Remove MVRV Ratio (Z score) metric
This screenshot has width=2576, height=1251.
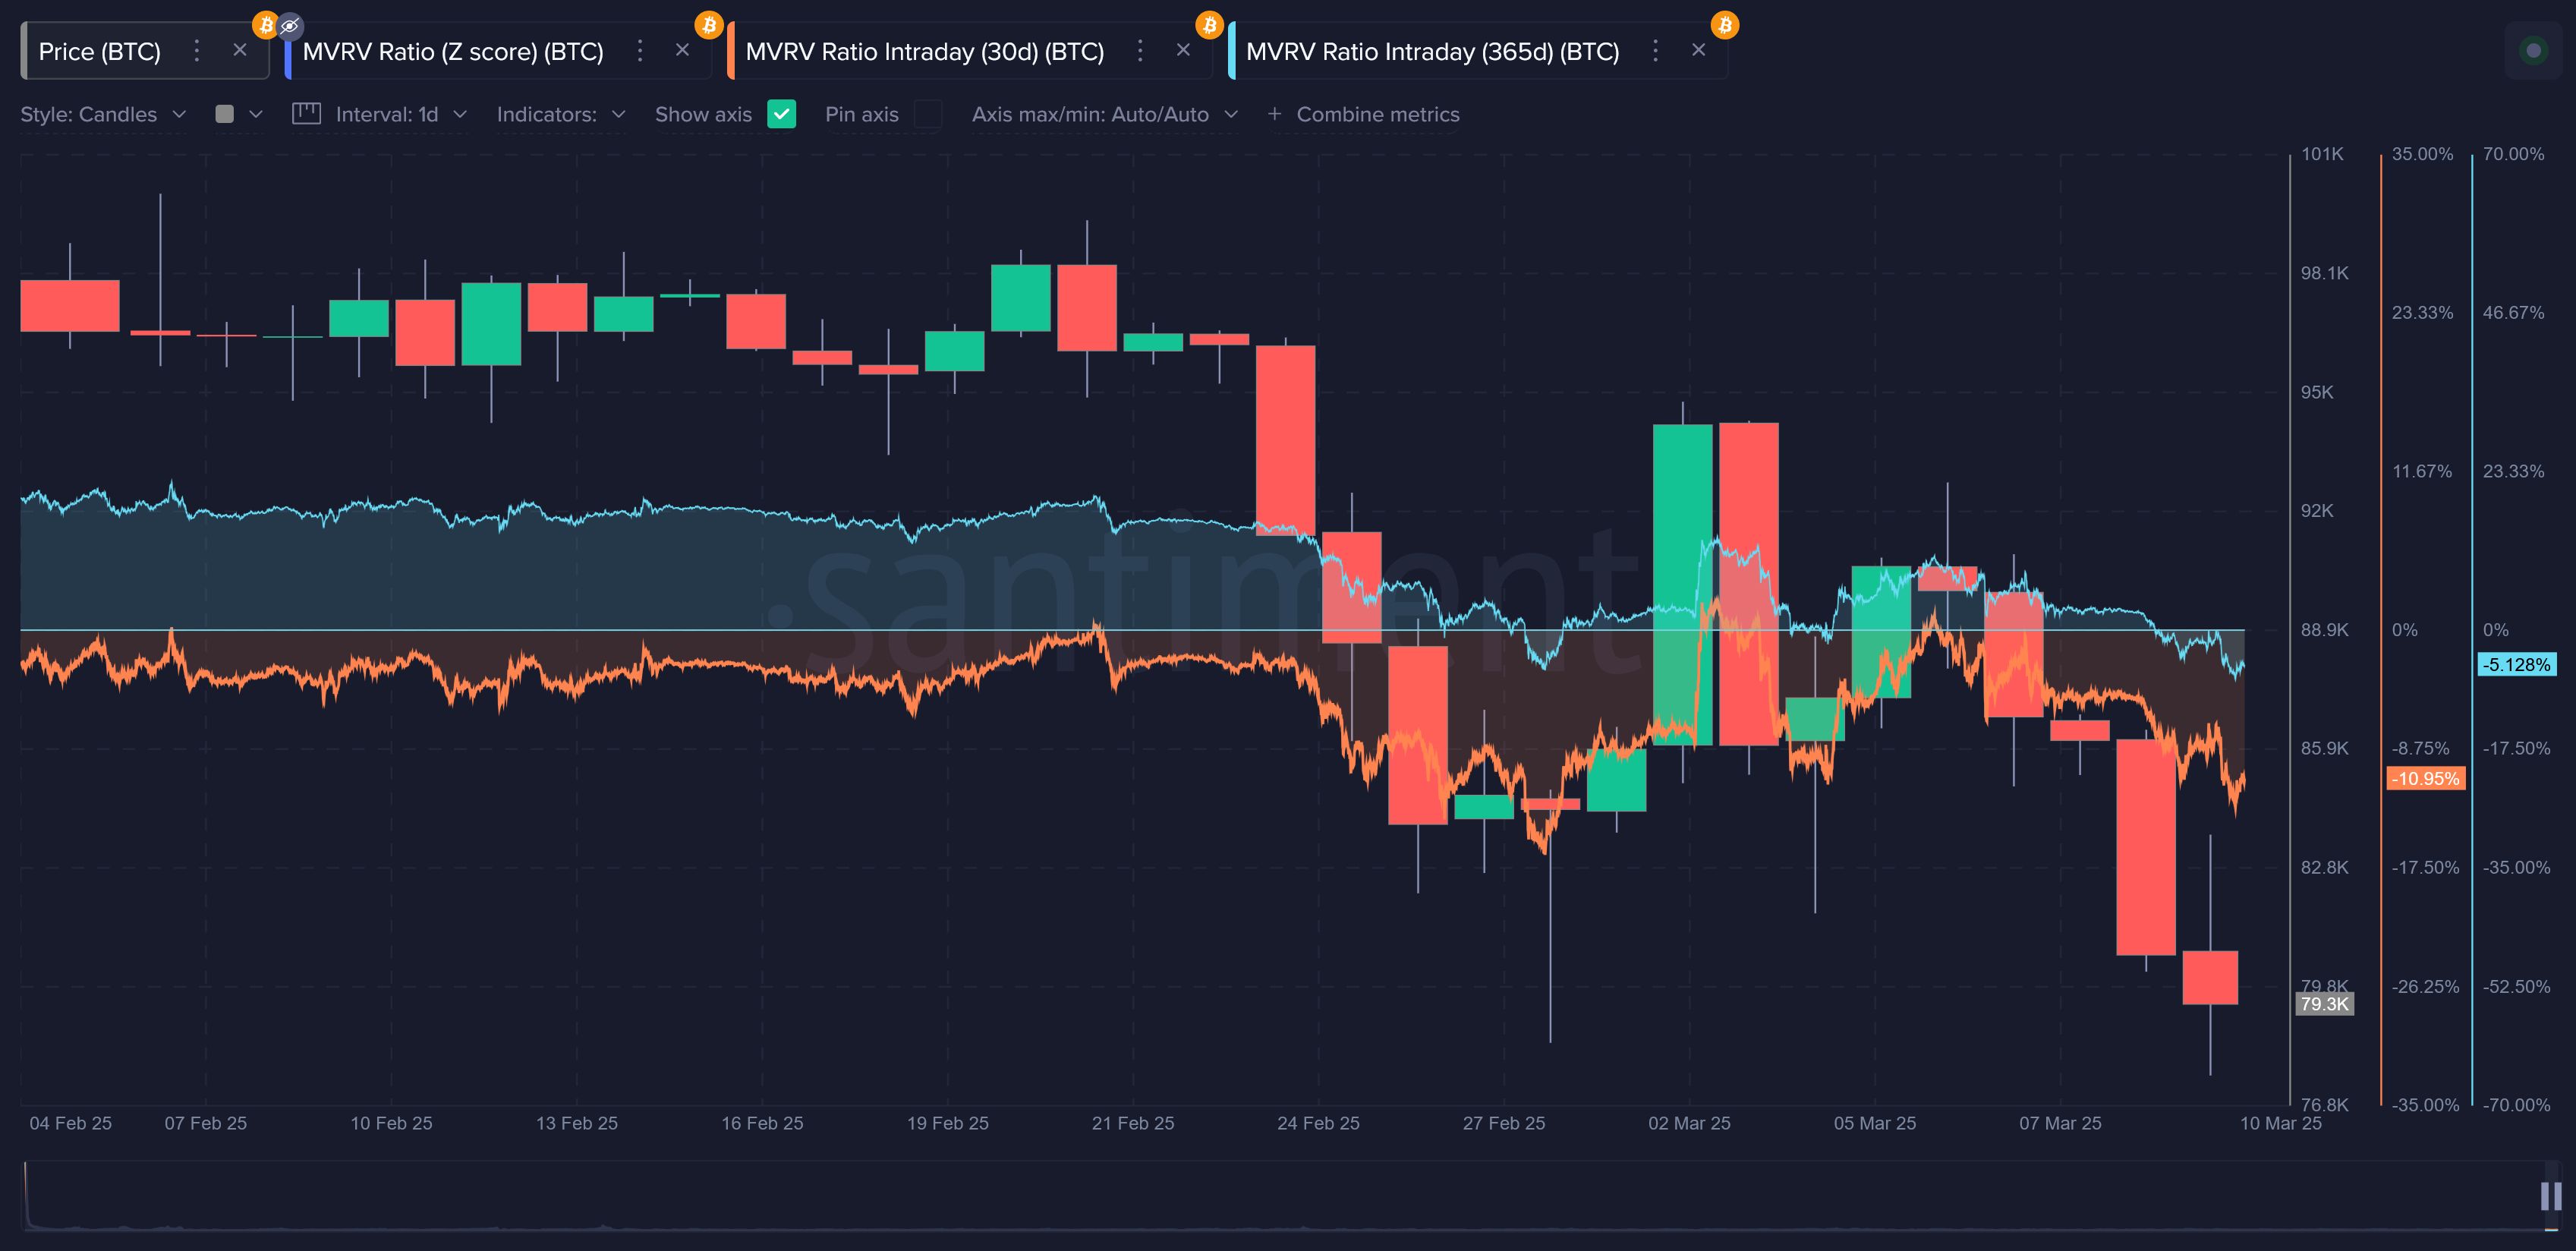[682, 50]
